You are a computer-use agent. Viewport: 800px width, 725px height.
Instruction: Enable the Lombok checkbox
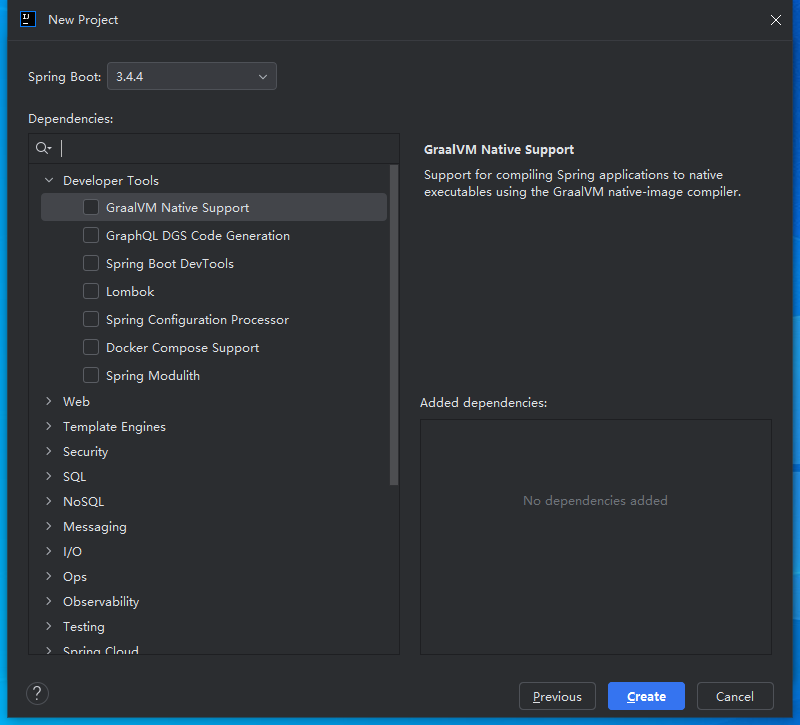coord(91,291)
